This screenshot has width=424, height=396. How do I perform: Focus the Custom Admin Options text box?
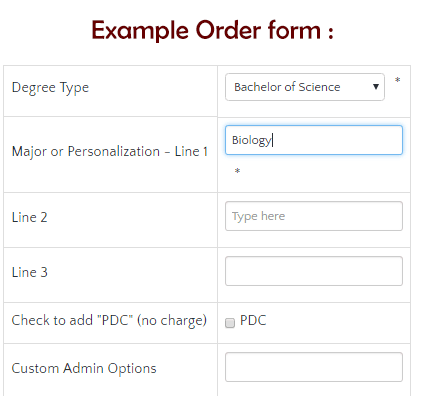click(314, 367)
